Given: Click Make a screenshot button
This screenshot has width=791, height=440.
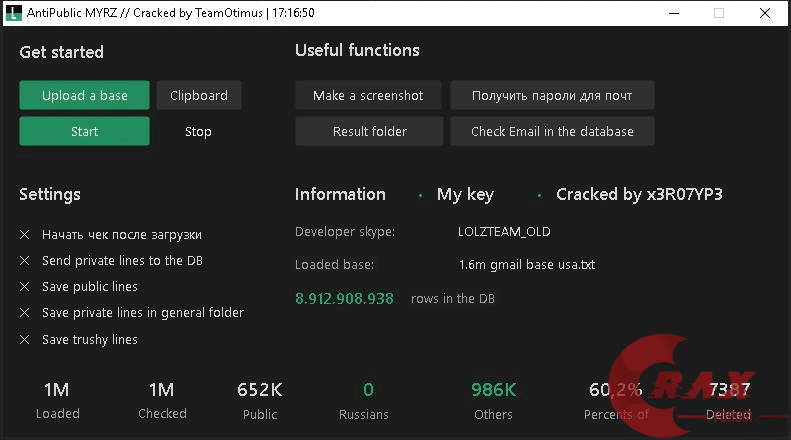Looking at the screenshot, I should (368, 96).
